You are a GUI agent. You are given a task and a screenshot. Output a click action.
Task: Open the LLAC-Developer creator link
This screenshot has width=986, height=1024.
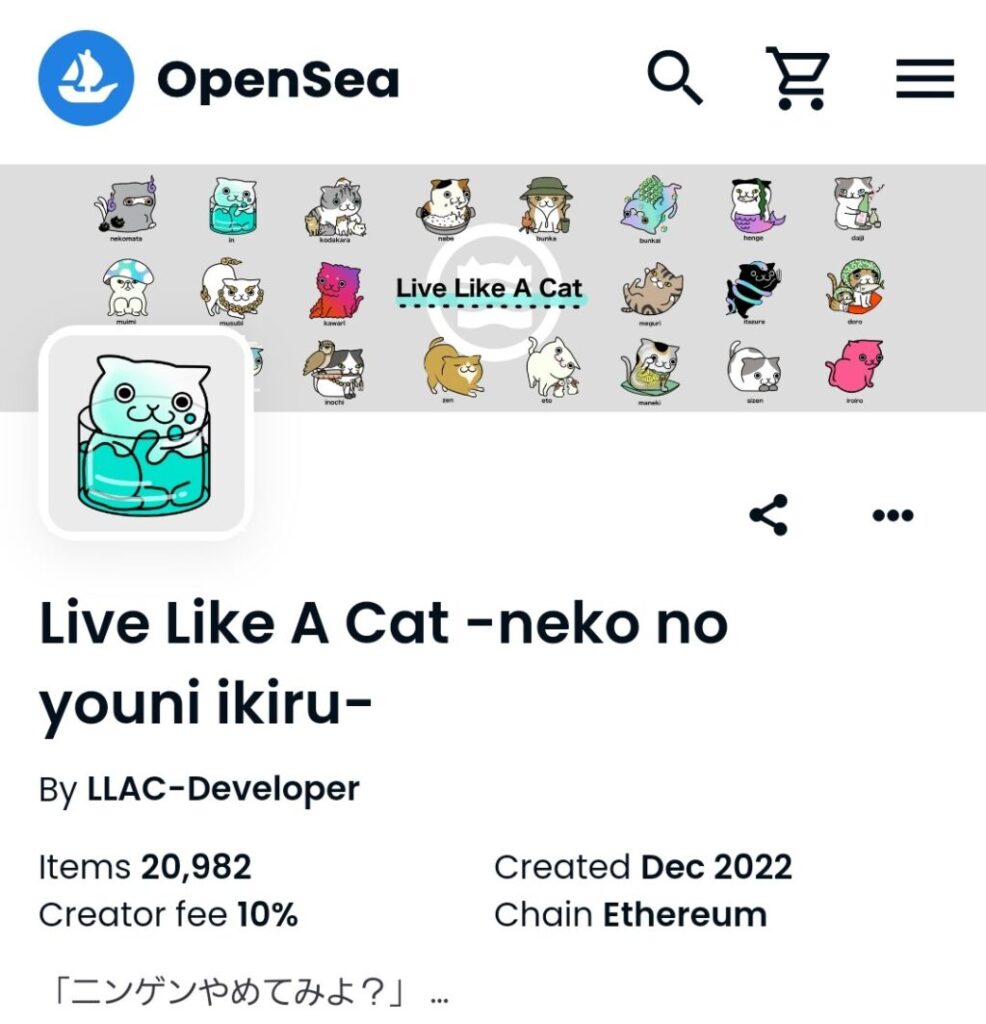pyautogui.click(x=223, y=788)
